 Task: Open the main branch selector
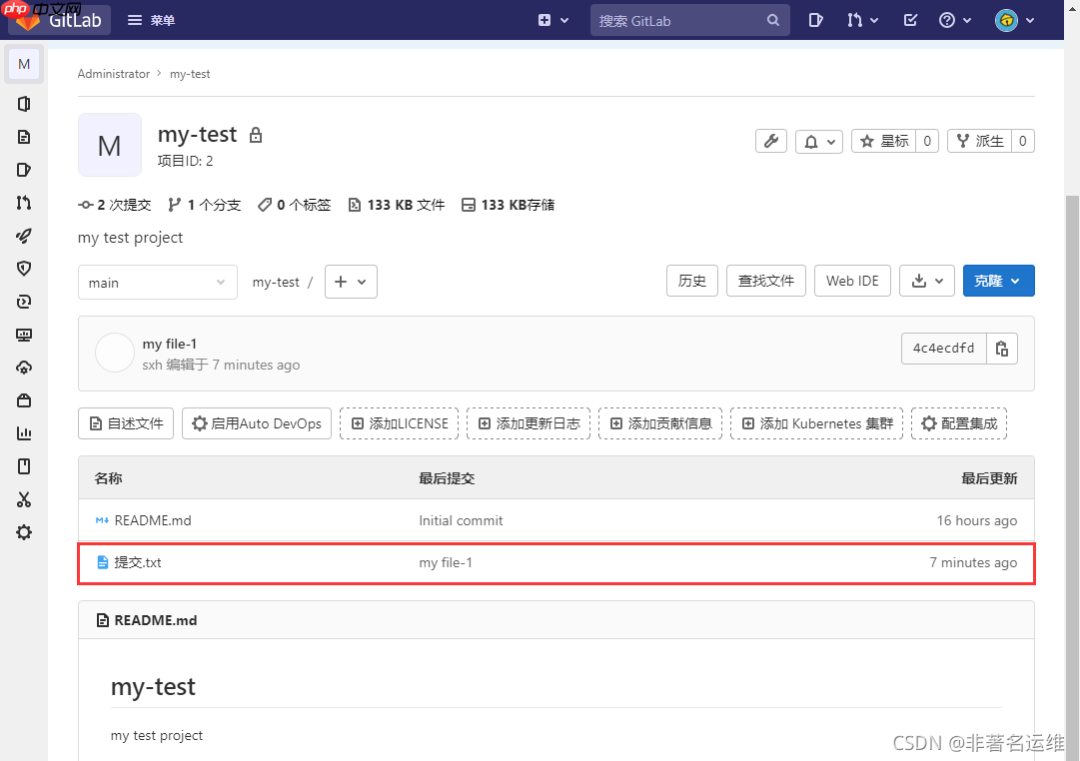[157, 282]
